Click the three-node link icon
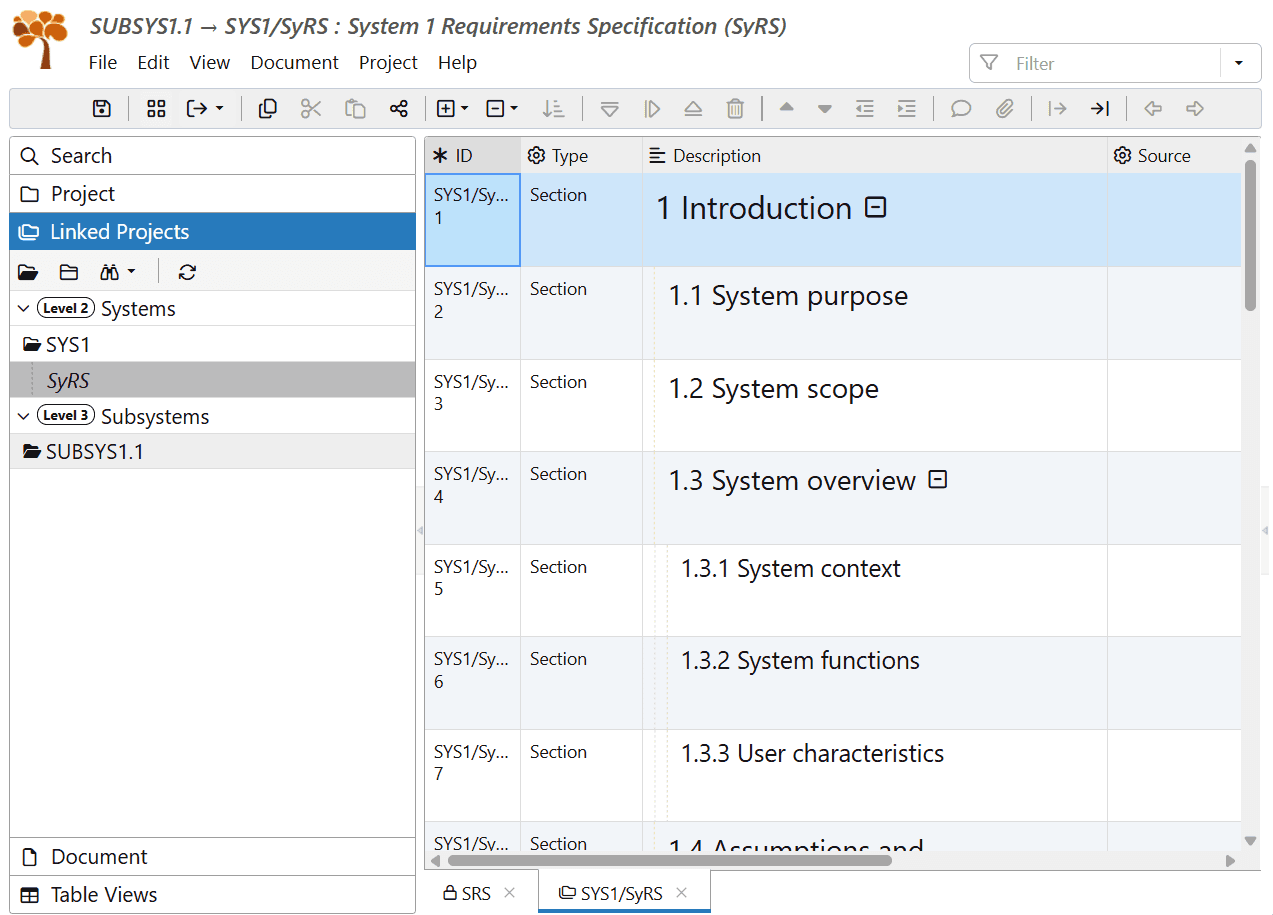The height and width of the screenshot is (915, 1273). [x=399, y=109]
